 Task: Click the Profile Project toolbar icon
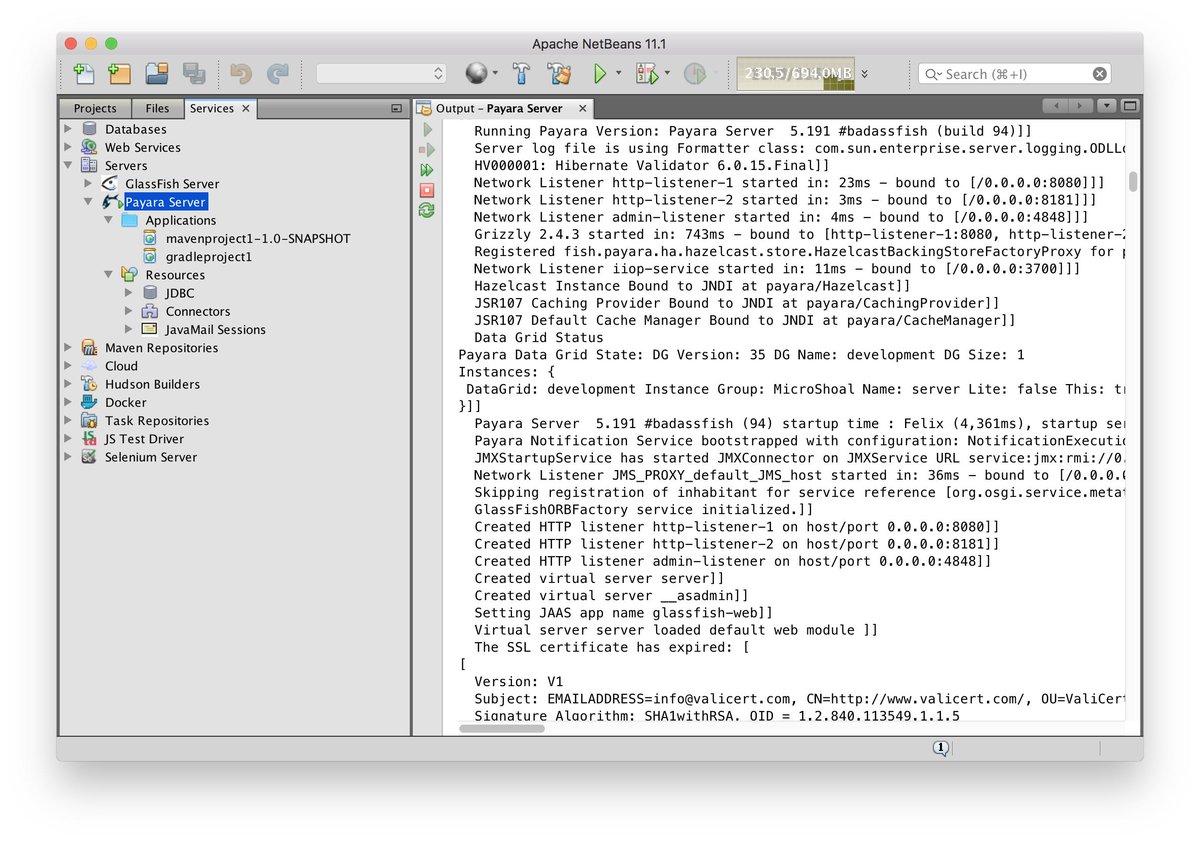(694, 73)
